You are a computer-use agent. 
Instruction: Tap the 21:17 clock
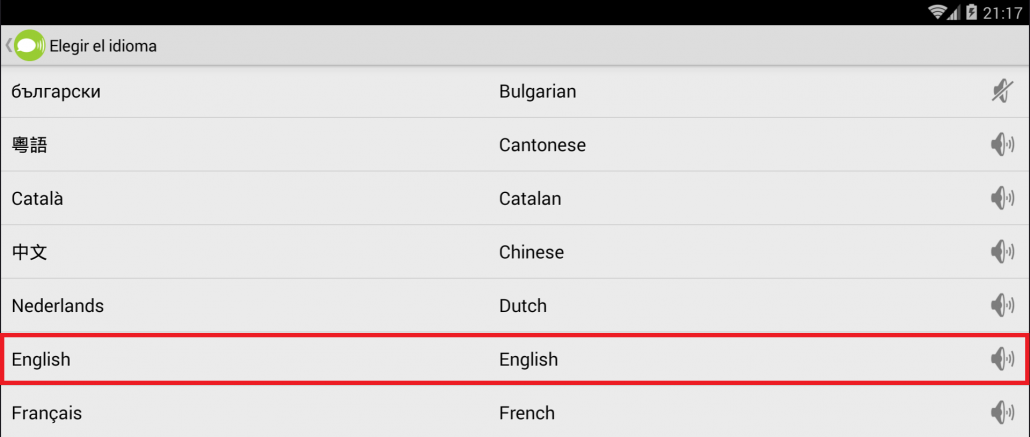1002,13
